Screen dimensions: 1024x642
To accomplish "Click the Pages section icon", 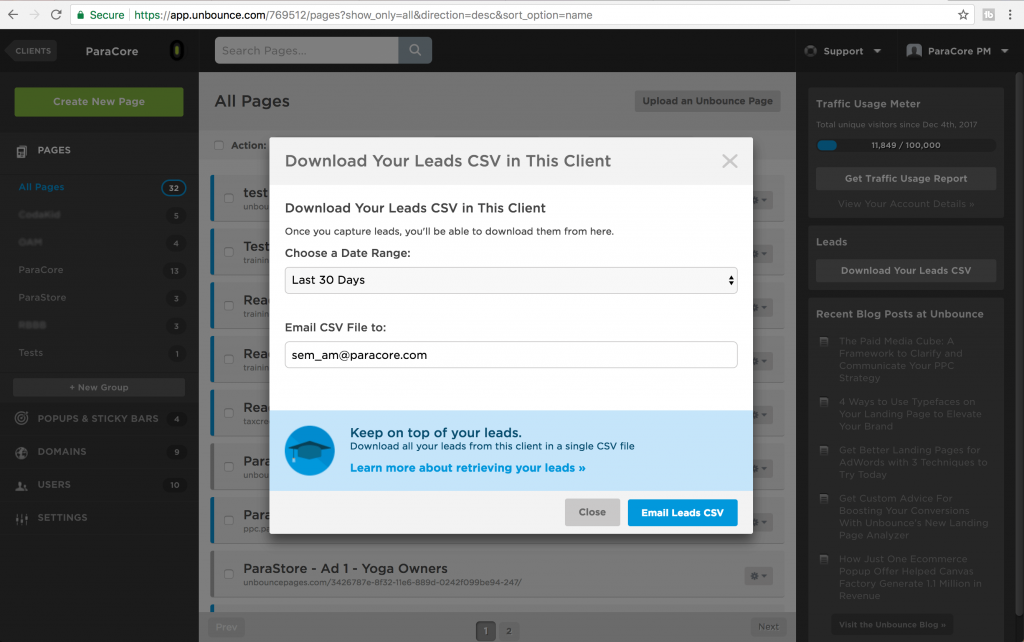I will point(22,151).
